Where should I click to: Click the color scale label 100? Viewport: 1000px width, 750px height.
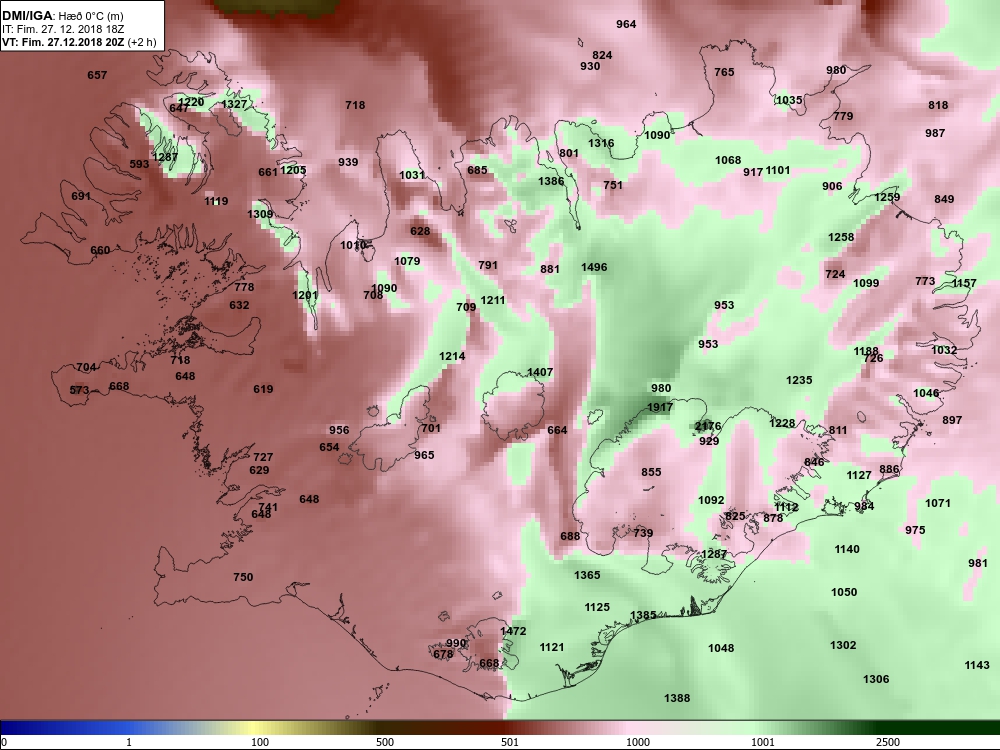(x=260, y=742)
